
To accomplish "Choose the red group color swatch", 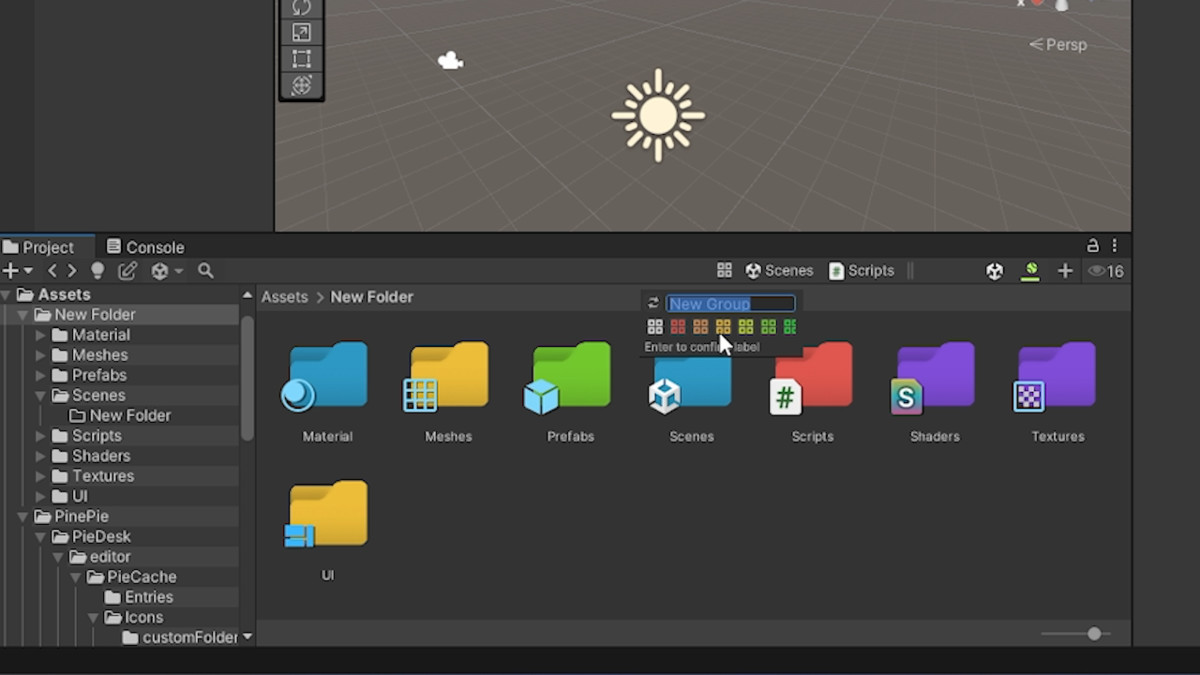I will coord(678,326).
